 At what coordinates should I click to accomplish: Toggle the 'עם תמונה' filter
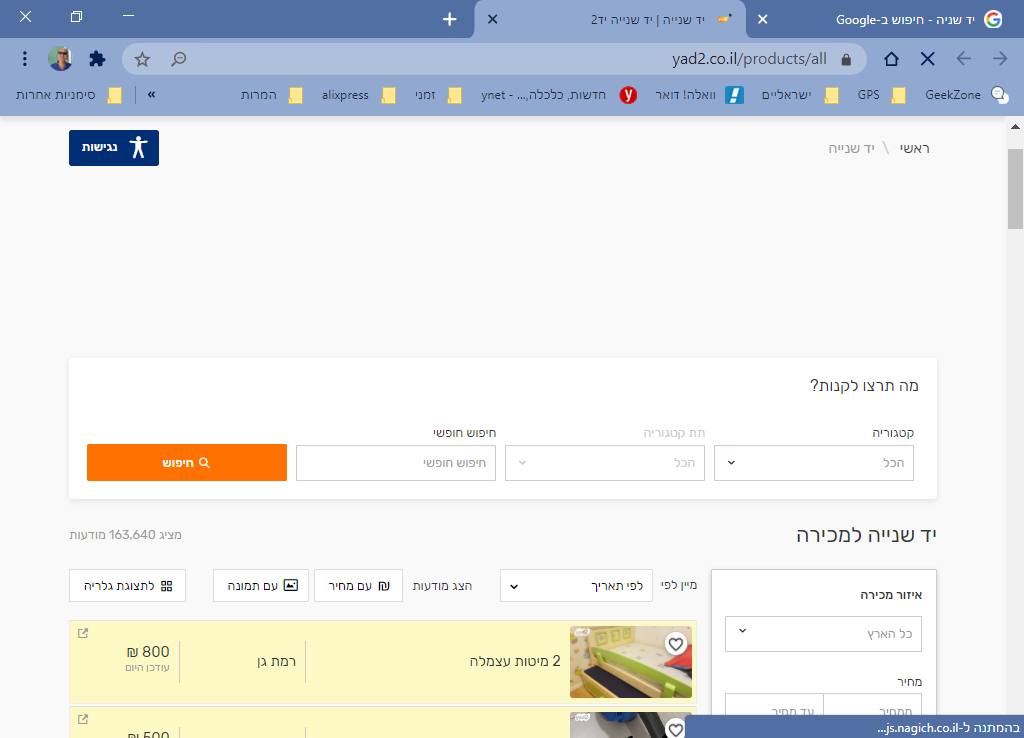coord(260,586)
